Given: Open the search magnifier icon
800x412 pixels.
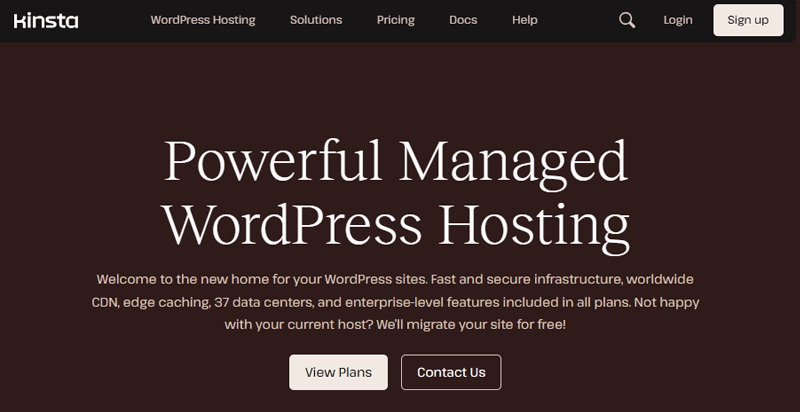Looking at the screenshot, I should click(x=627, y=20).
